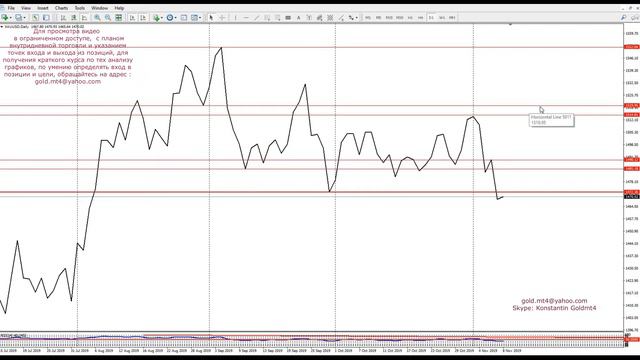Screen dimensions: 640x360
Task: Toggle the Market Watch panel icon
Action: pos(36,18)
